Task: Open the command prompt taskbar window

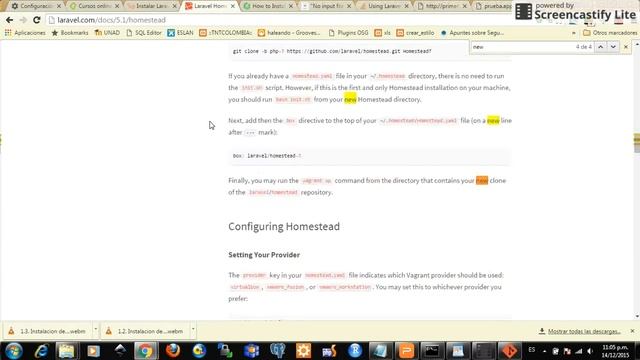Action: pos(432,351)
